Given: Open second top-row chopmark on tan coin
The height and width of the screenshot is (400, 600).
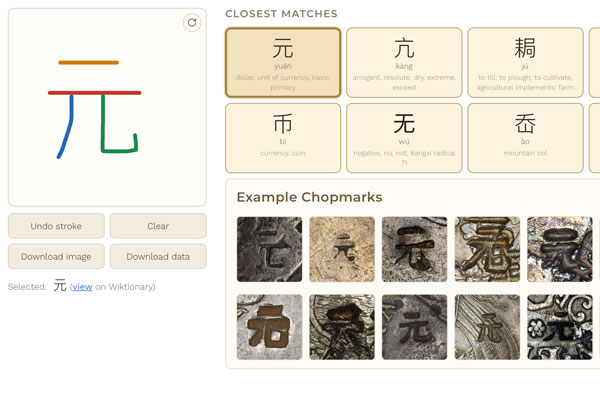Looking at the screenshot, I should point(342,249).
